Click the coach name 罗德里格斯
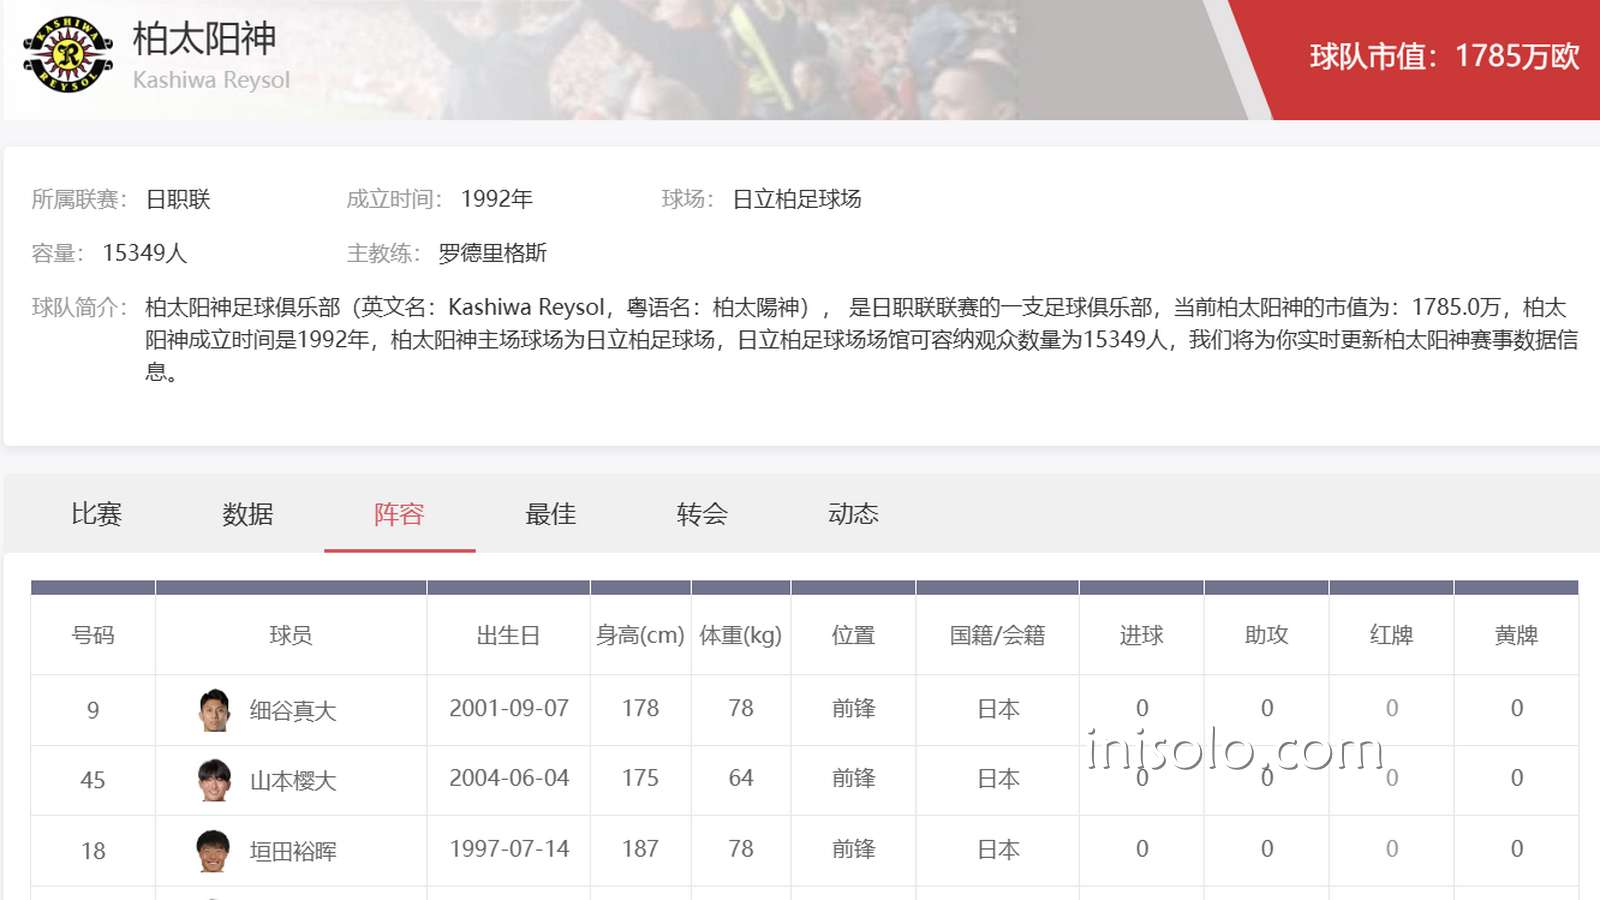 (493, 253)
